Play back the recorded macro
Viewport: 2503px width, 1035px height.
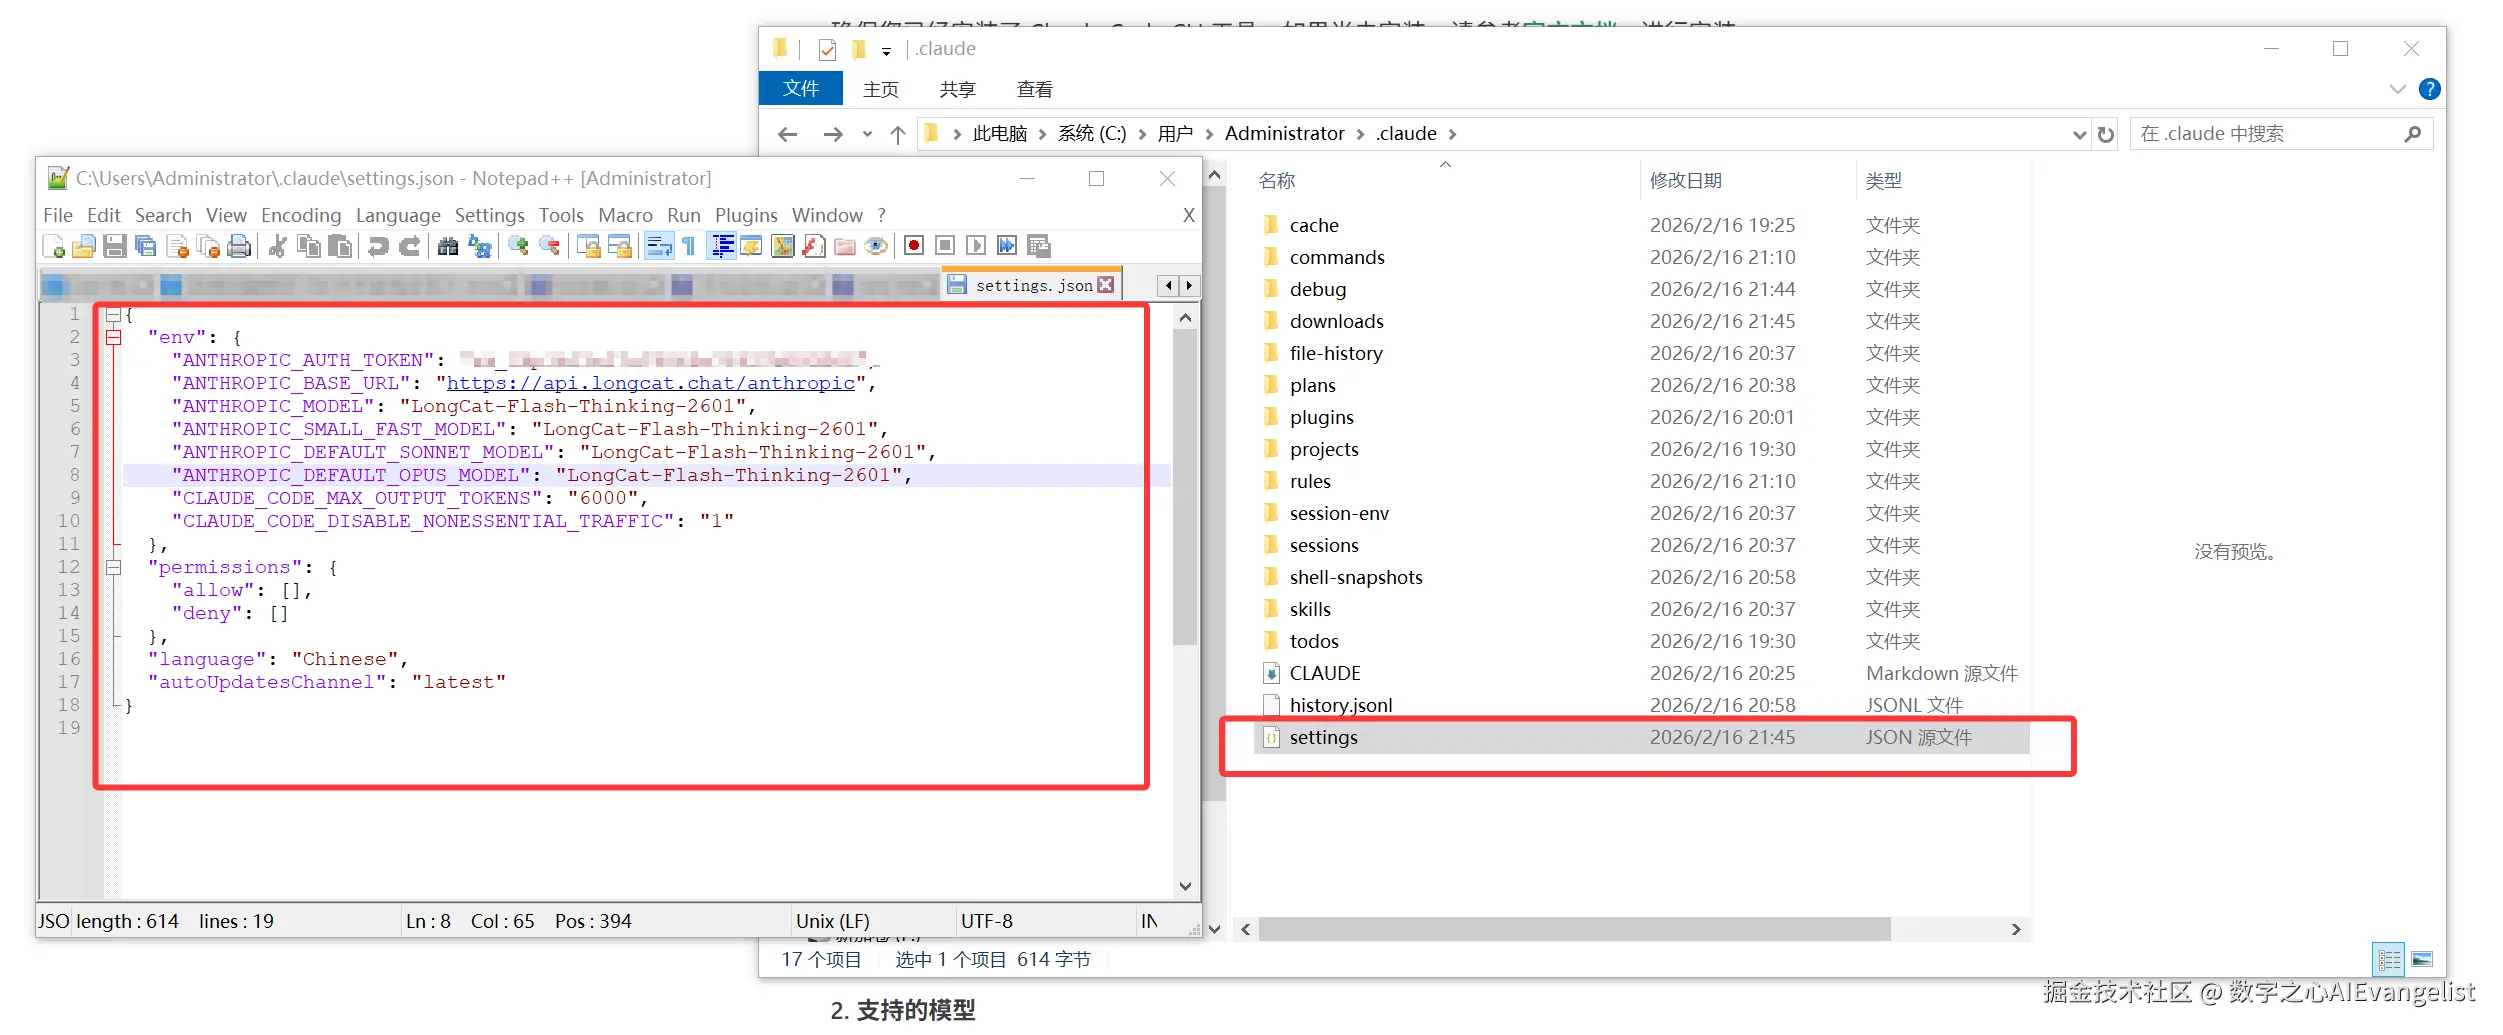(976, 246)
